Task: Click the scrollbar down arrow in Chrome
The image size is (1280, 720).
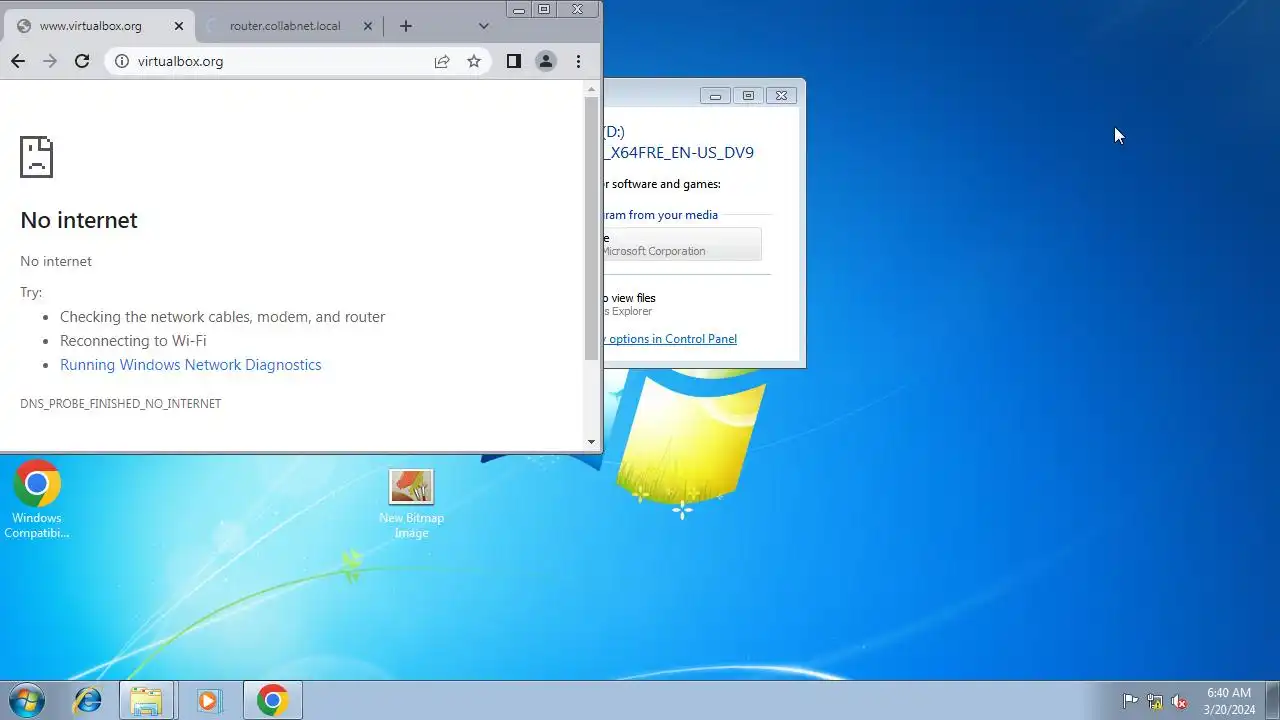Action: [591, 442]
